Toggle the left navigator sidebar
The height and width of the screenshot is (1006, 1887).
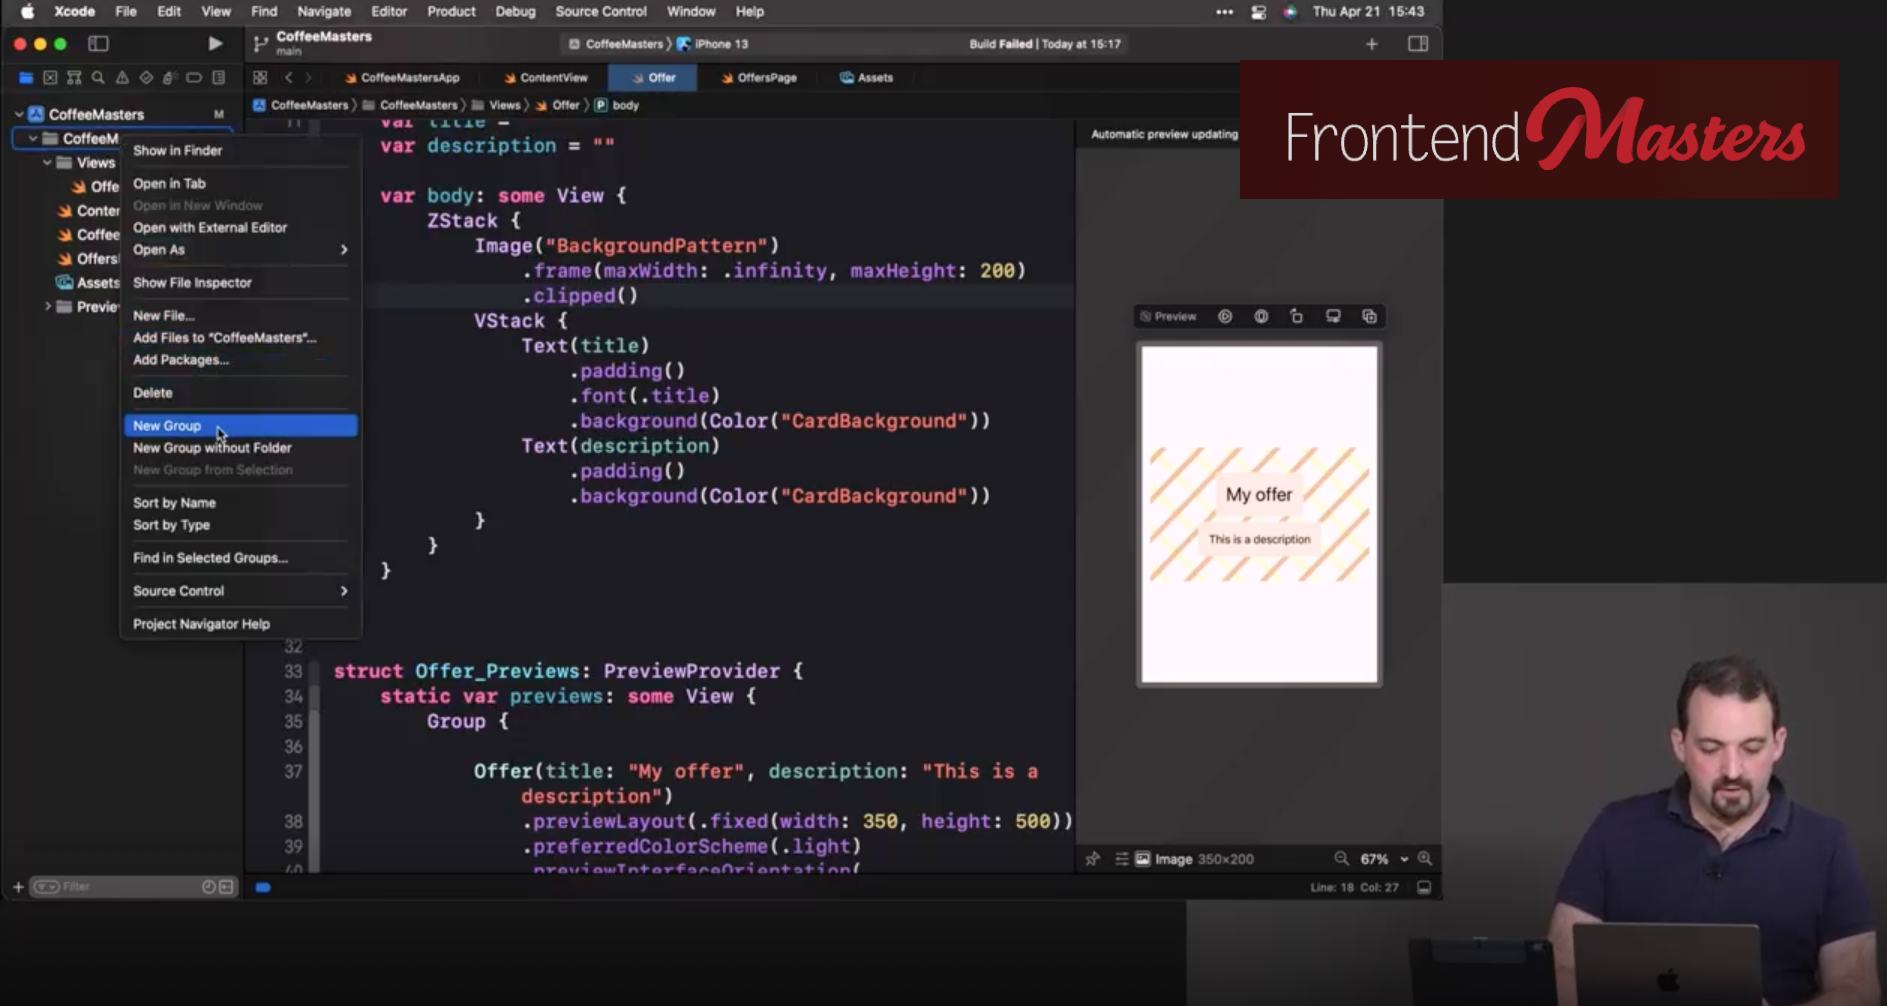(x=98, y=43)
